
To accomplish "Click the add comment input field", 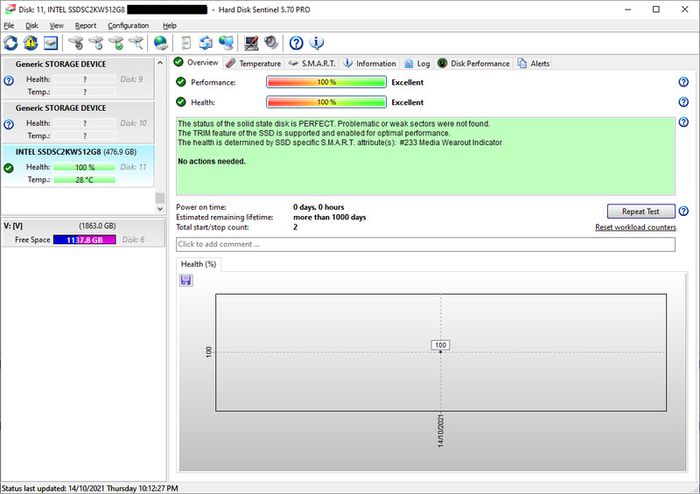I will point(425,244).
